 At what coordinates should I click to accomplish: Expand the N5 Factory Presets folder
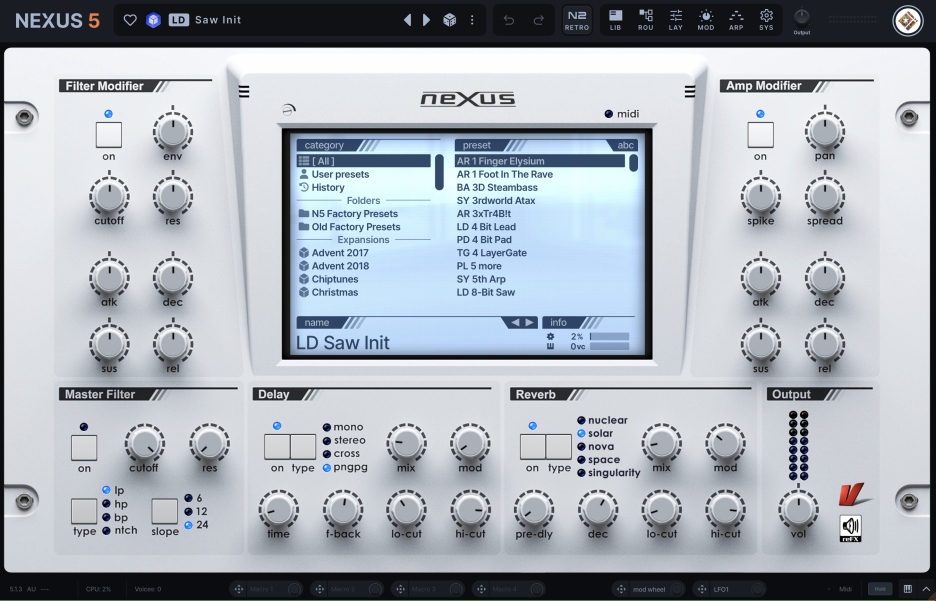pos(364,214)
